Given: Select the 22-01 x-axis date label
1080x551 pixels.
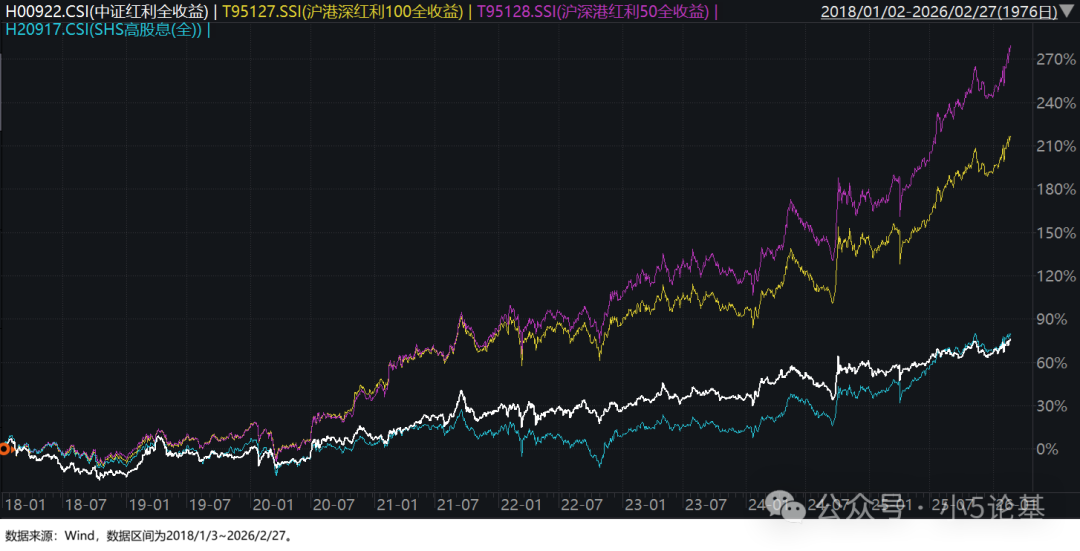Looking at the screenshot, I should click(520, 505).
